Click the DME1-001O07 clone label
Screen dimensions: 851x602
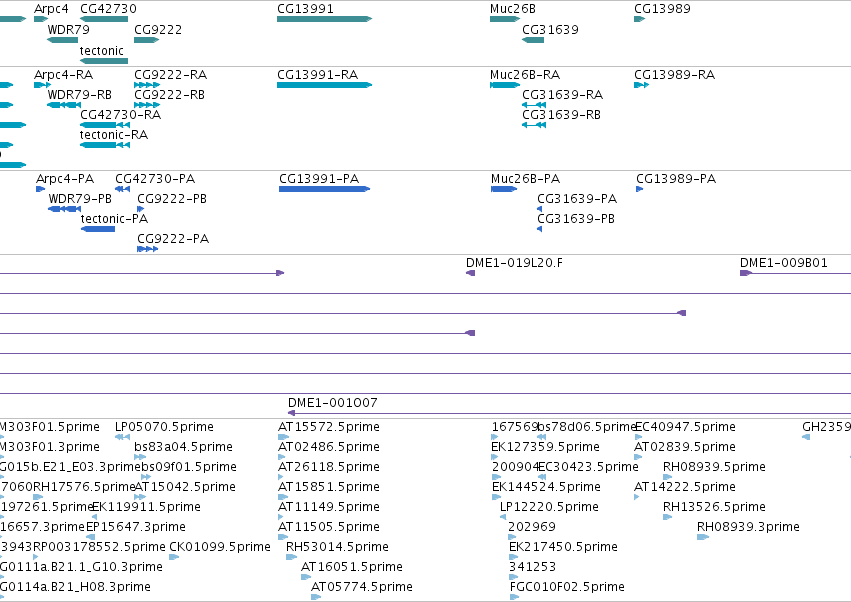pyautogui.click(x=332, y=403)
